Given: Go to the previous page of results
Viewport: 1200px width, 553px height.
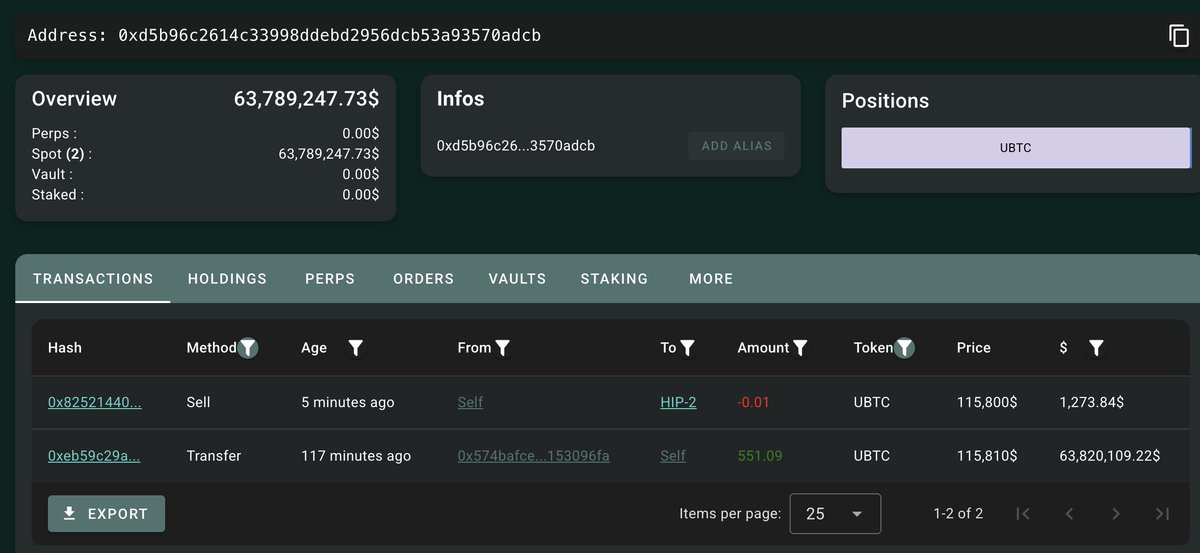Looking at the screenshot, I should [x=1069, y=514].
